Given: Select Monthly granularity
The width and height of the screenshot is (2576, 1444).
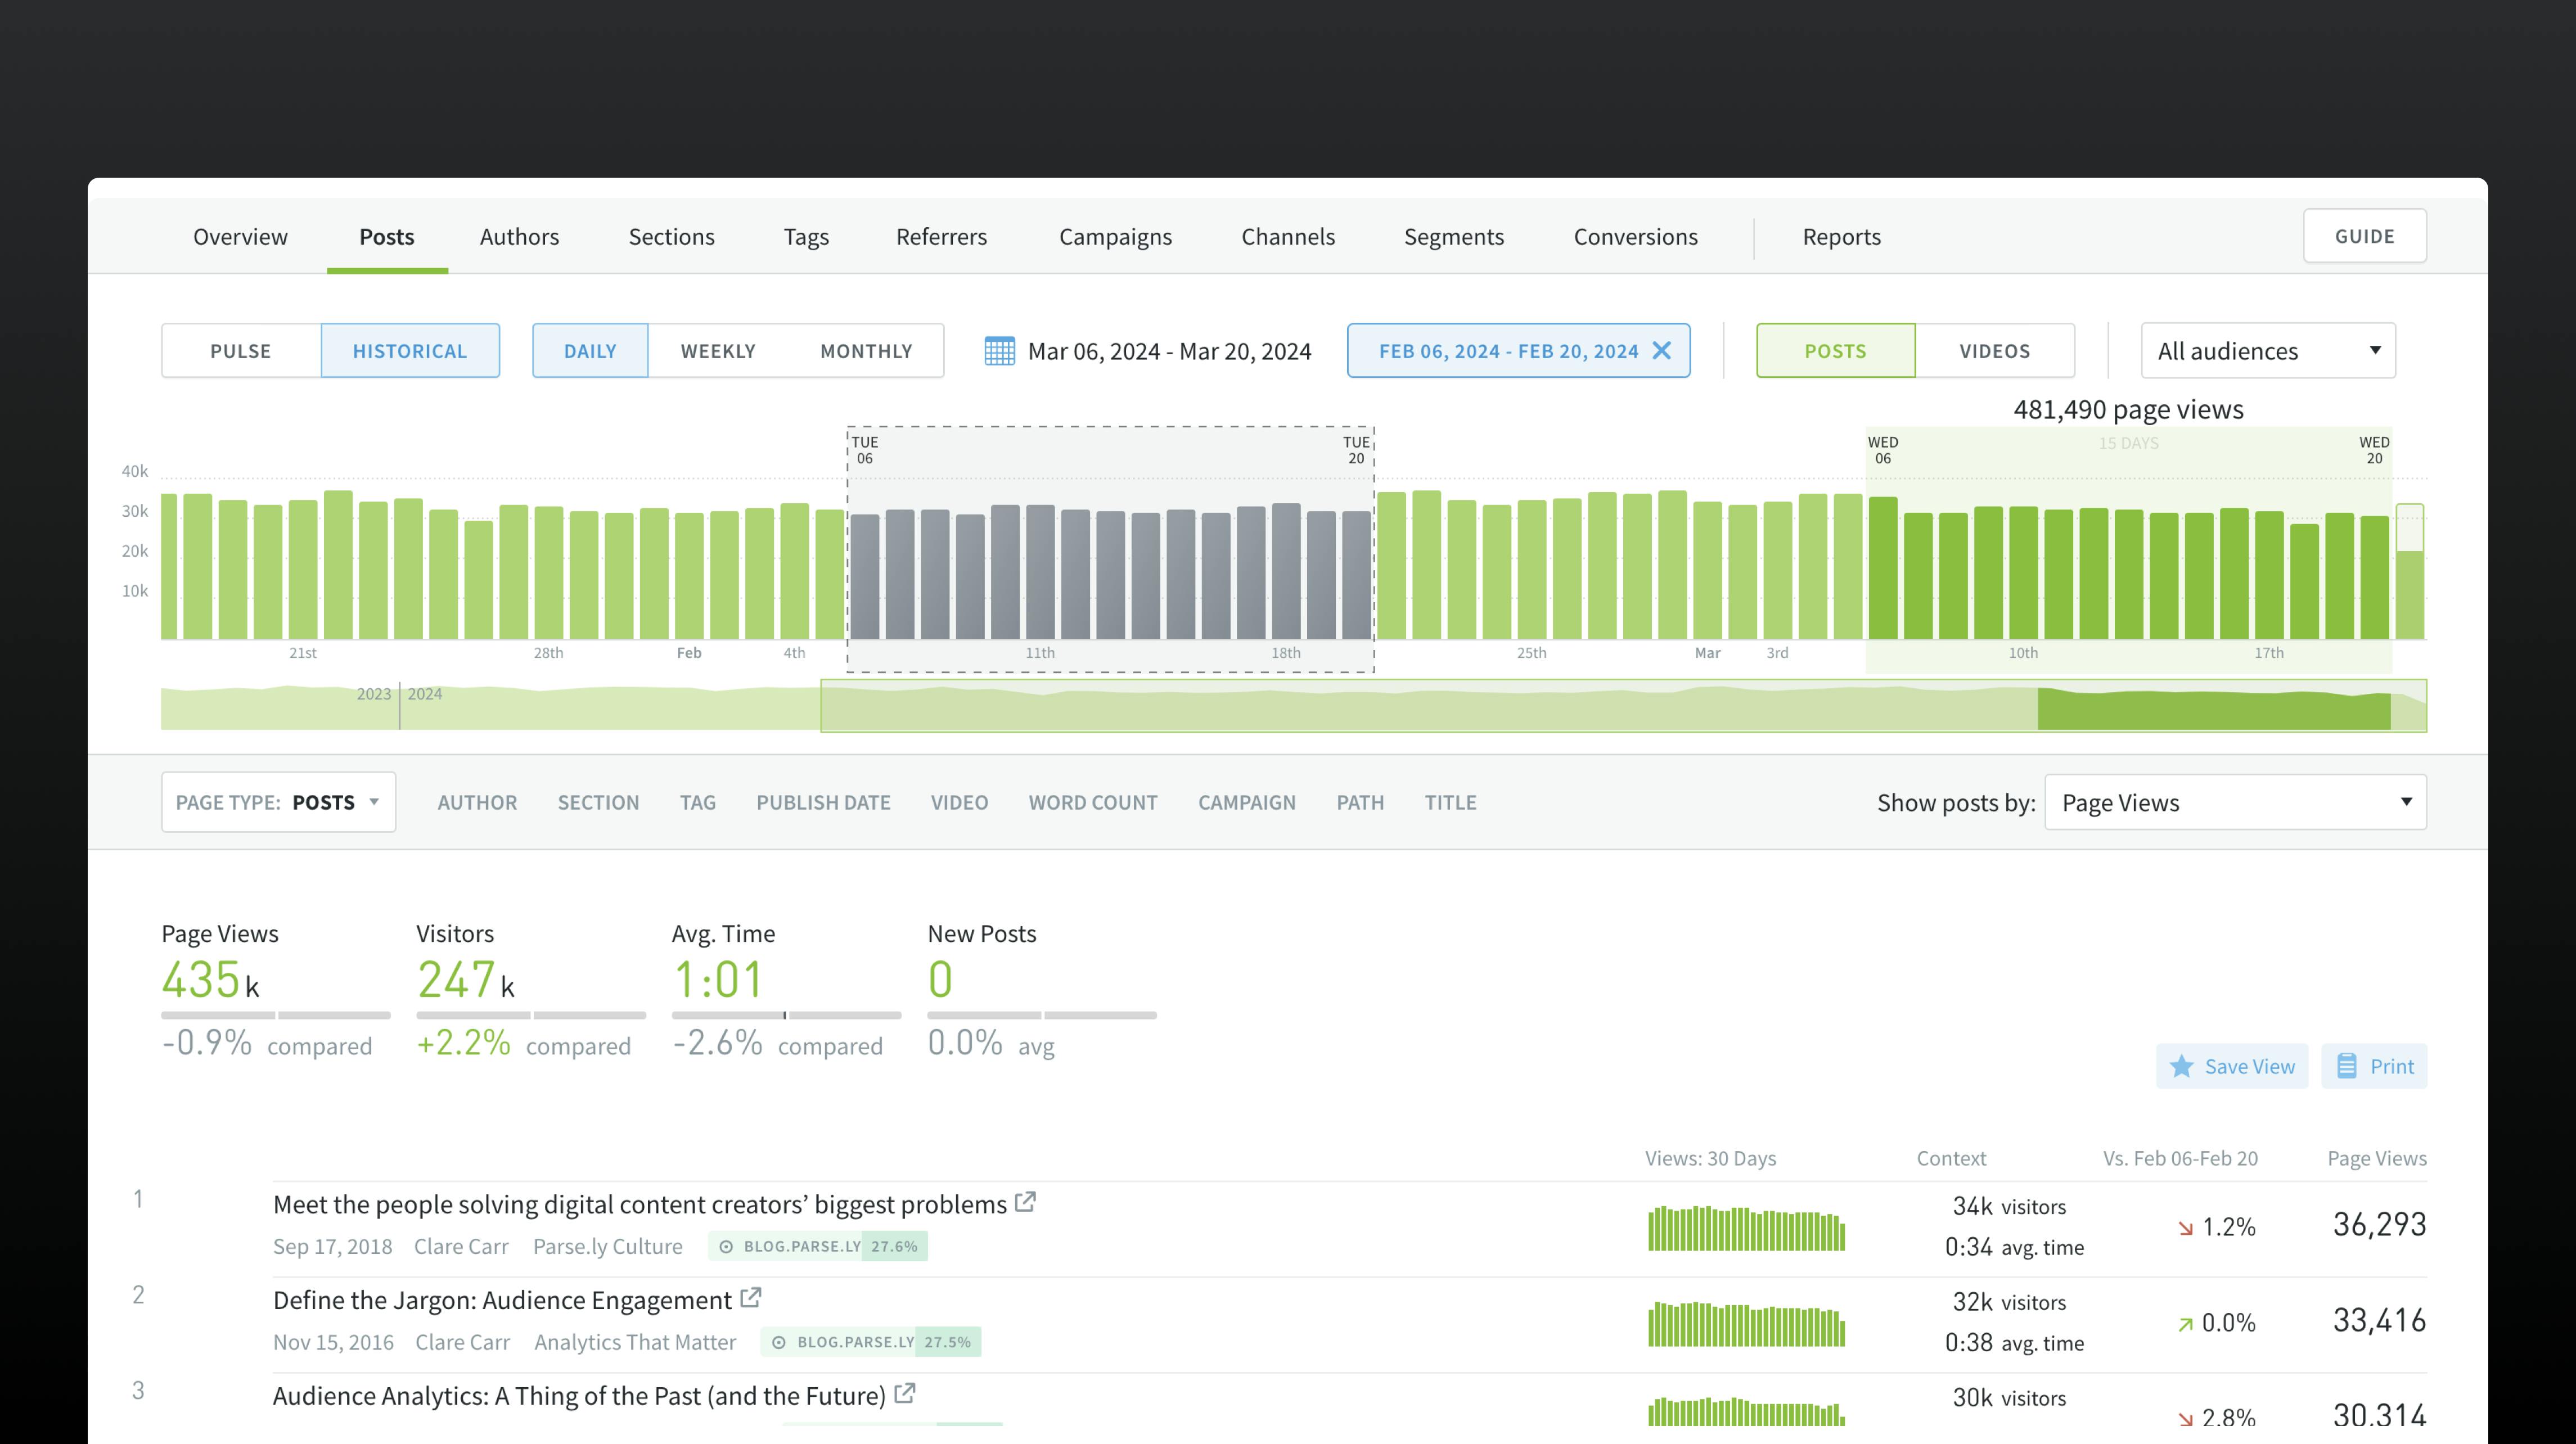Looking at the screenshot, I should [866, 351].
